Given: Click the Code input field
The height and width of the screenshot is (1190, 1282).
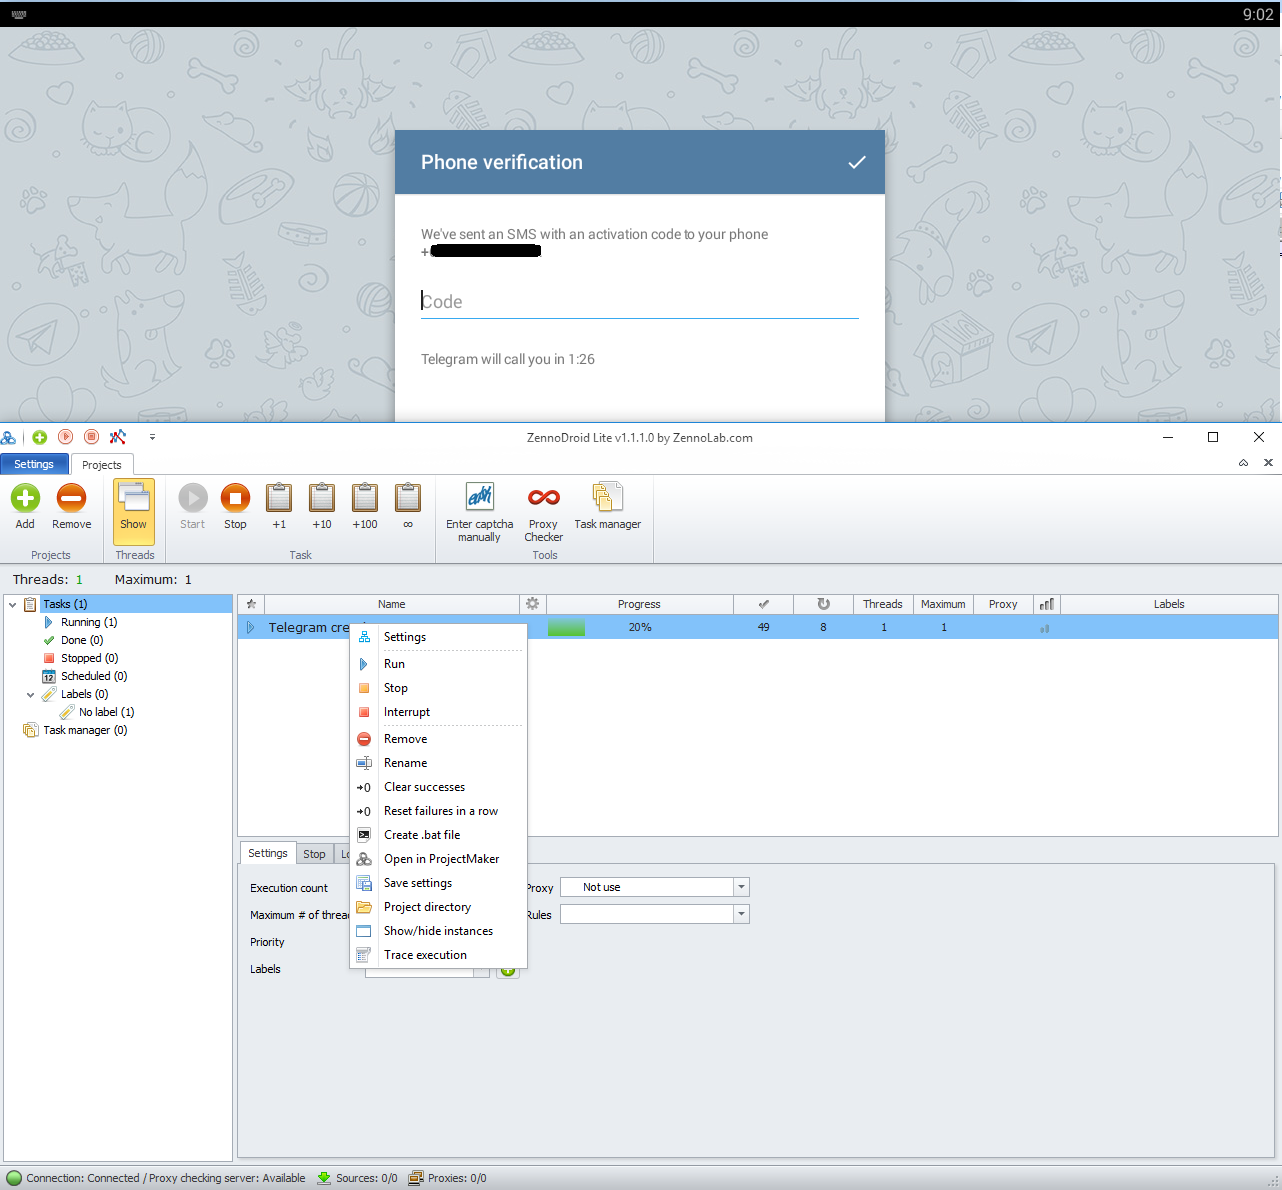Looking at the screenshot, I should [640, 302].
